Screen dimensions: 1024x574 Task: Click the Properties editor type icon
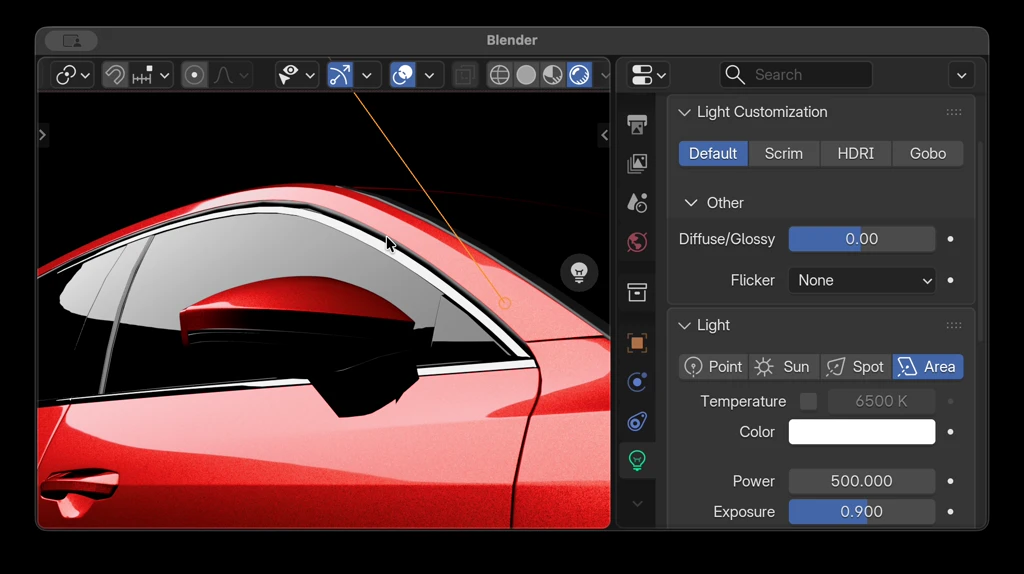pos(642,75)
